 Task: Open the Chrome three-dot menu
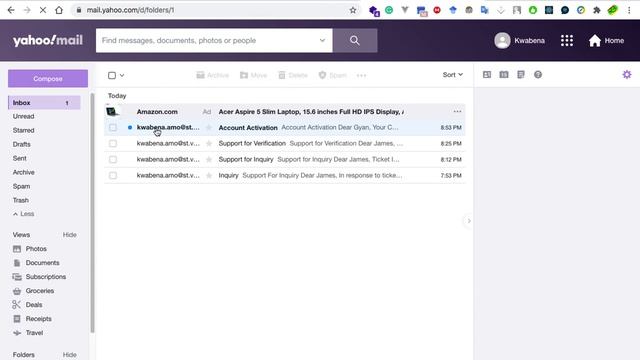(x=629, y=10)
